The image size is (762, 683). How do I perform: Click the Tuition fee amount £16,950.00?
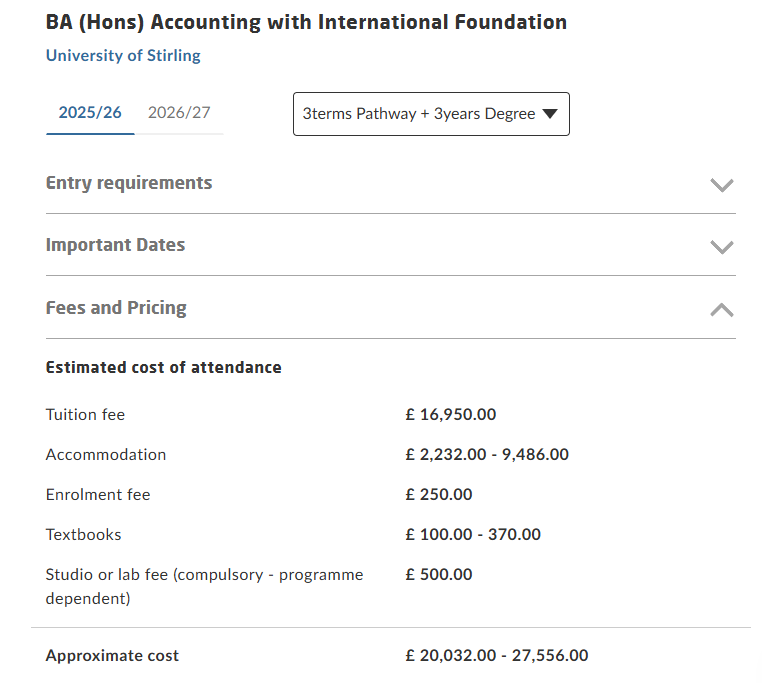click(450, 415)
